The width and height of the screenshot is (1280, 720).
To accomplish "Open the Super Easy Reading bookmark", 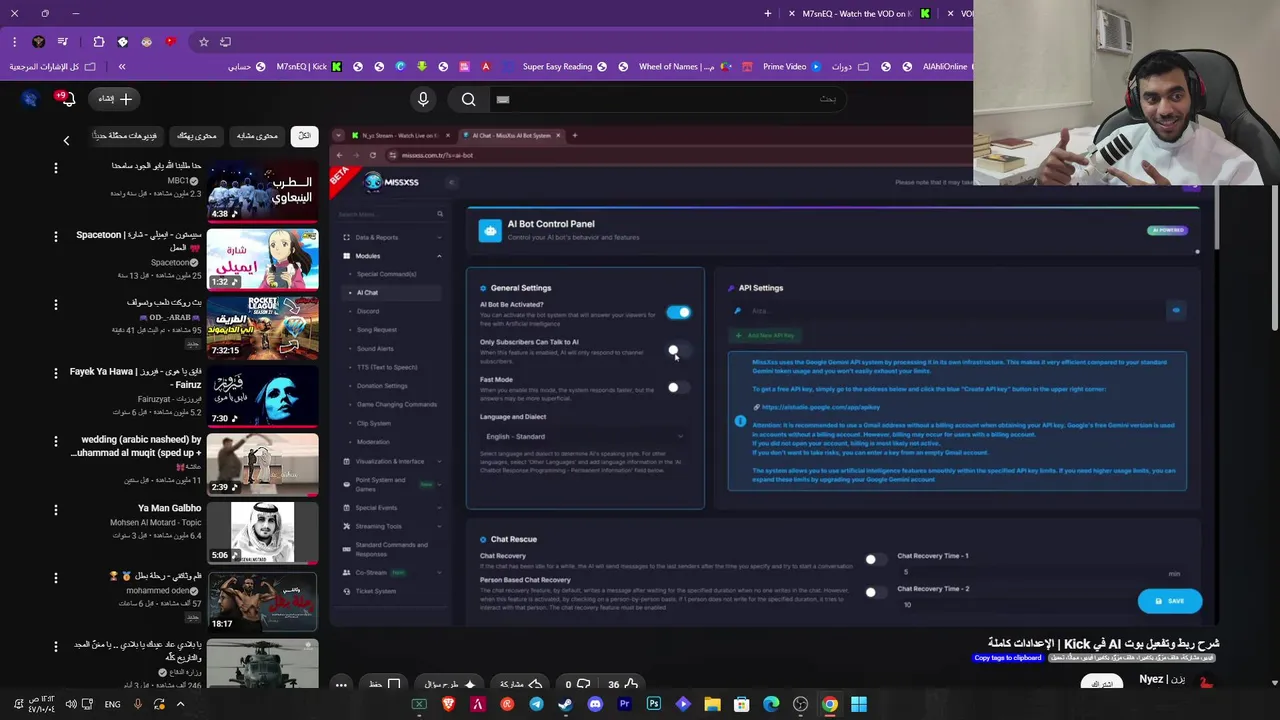I will click(x=564, y=67).
